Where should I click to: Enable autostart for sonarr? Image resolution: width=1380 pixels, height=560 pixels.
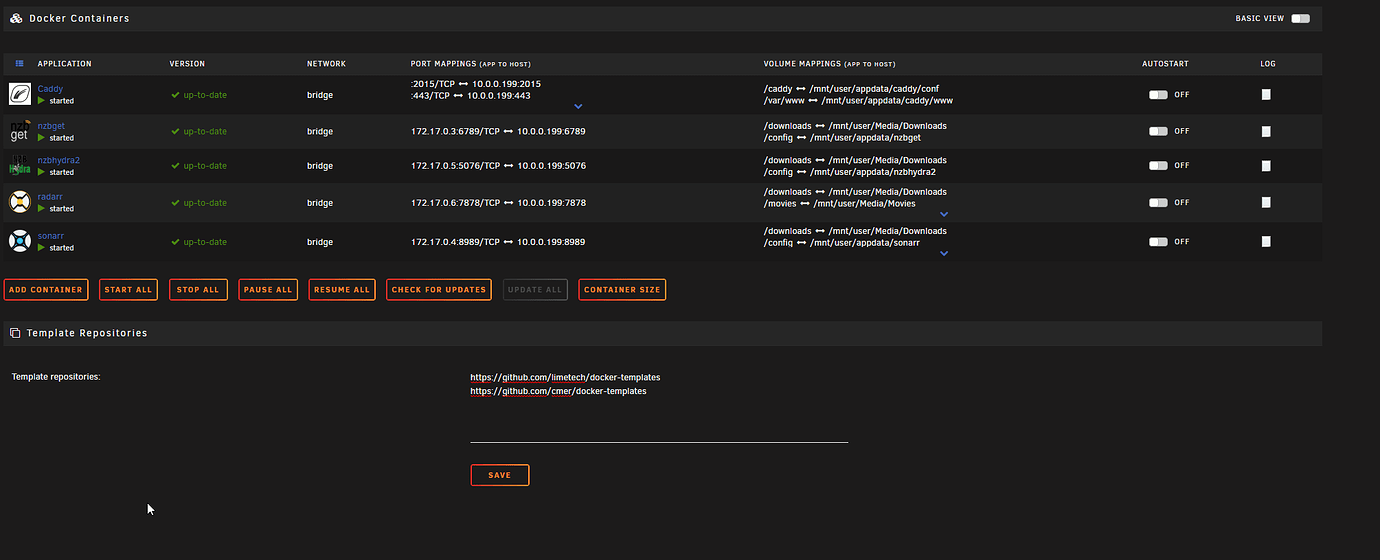[x=1158, y=241]
